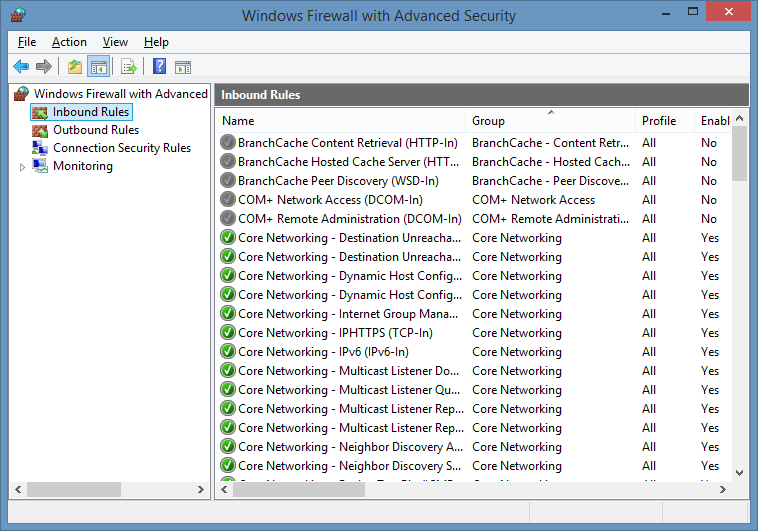Click the rules list scroll down arrow
The image size is (758, 531).
pos(739,473)
